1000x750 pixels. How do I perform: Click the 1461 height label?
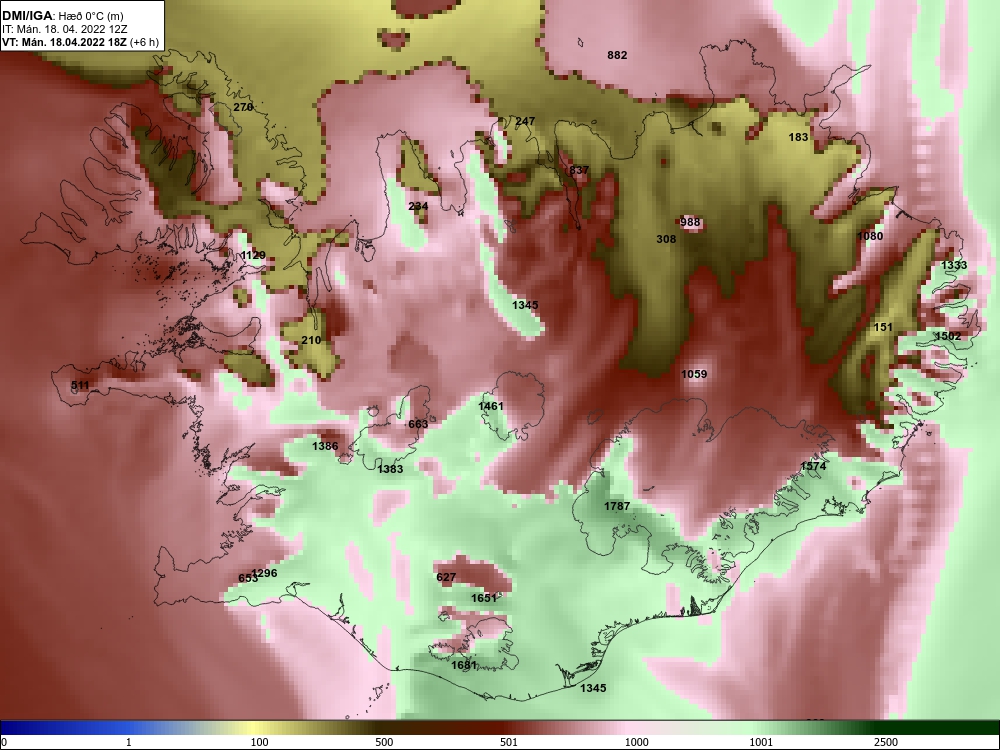click(490, 406)
